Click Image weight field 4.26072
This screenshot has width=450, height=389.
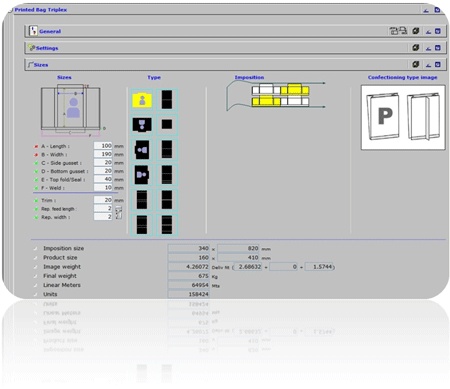coord(189,267)
